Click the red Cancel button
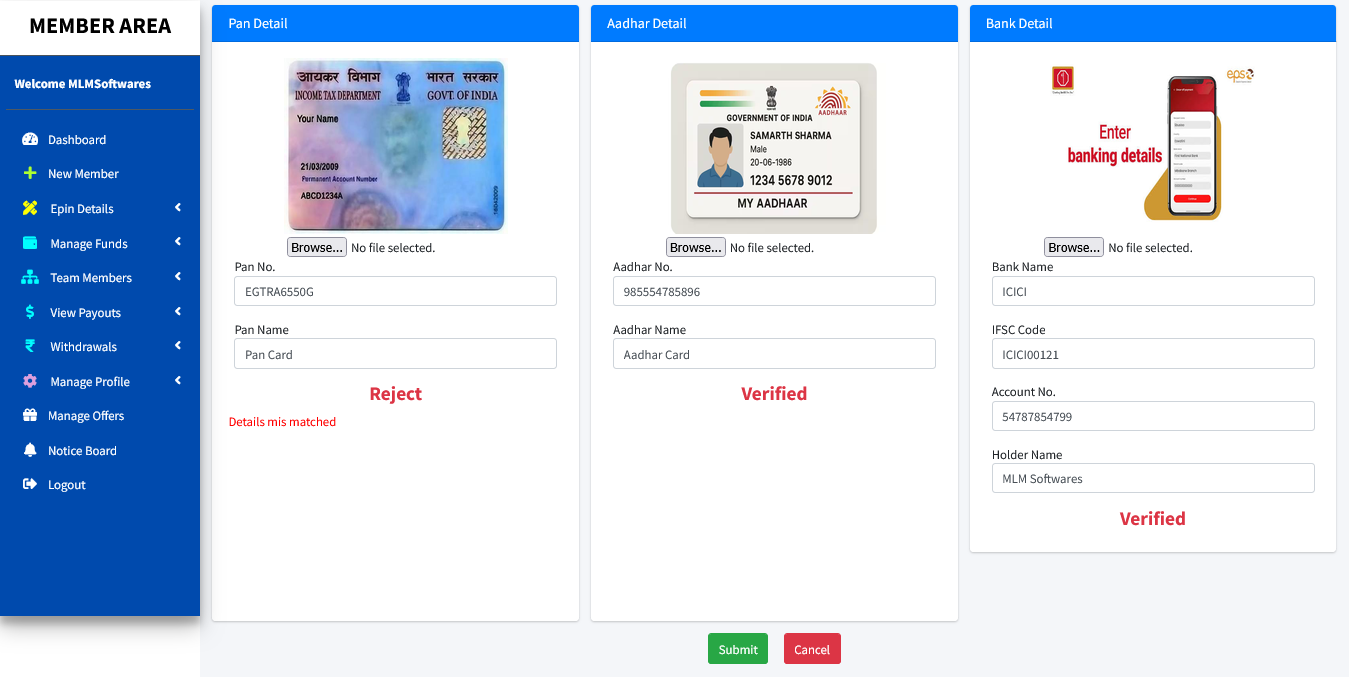The image size is (1349, 677). pyautogui.click(x=812, y=649)
